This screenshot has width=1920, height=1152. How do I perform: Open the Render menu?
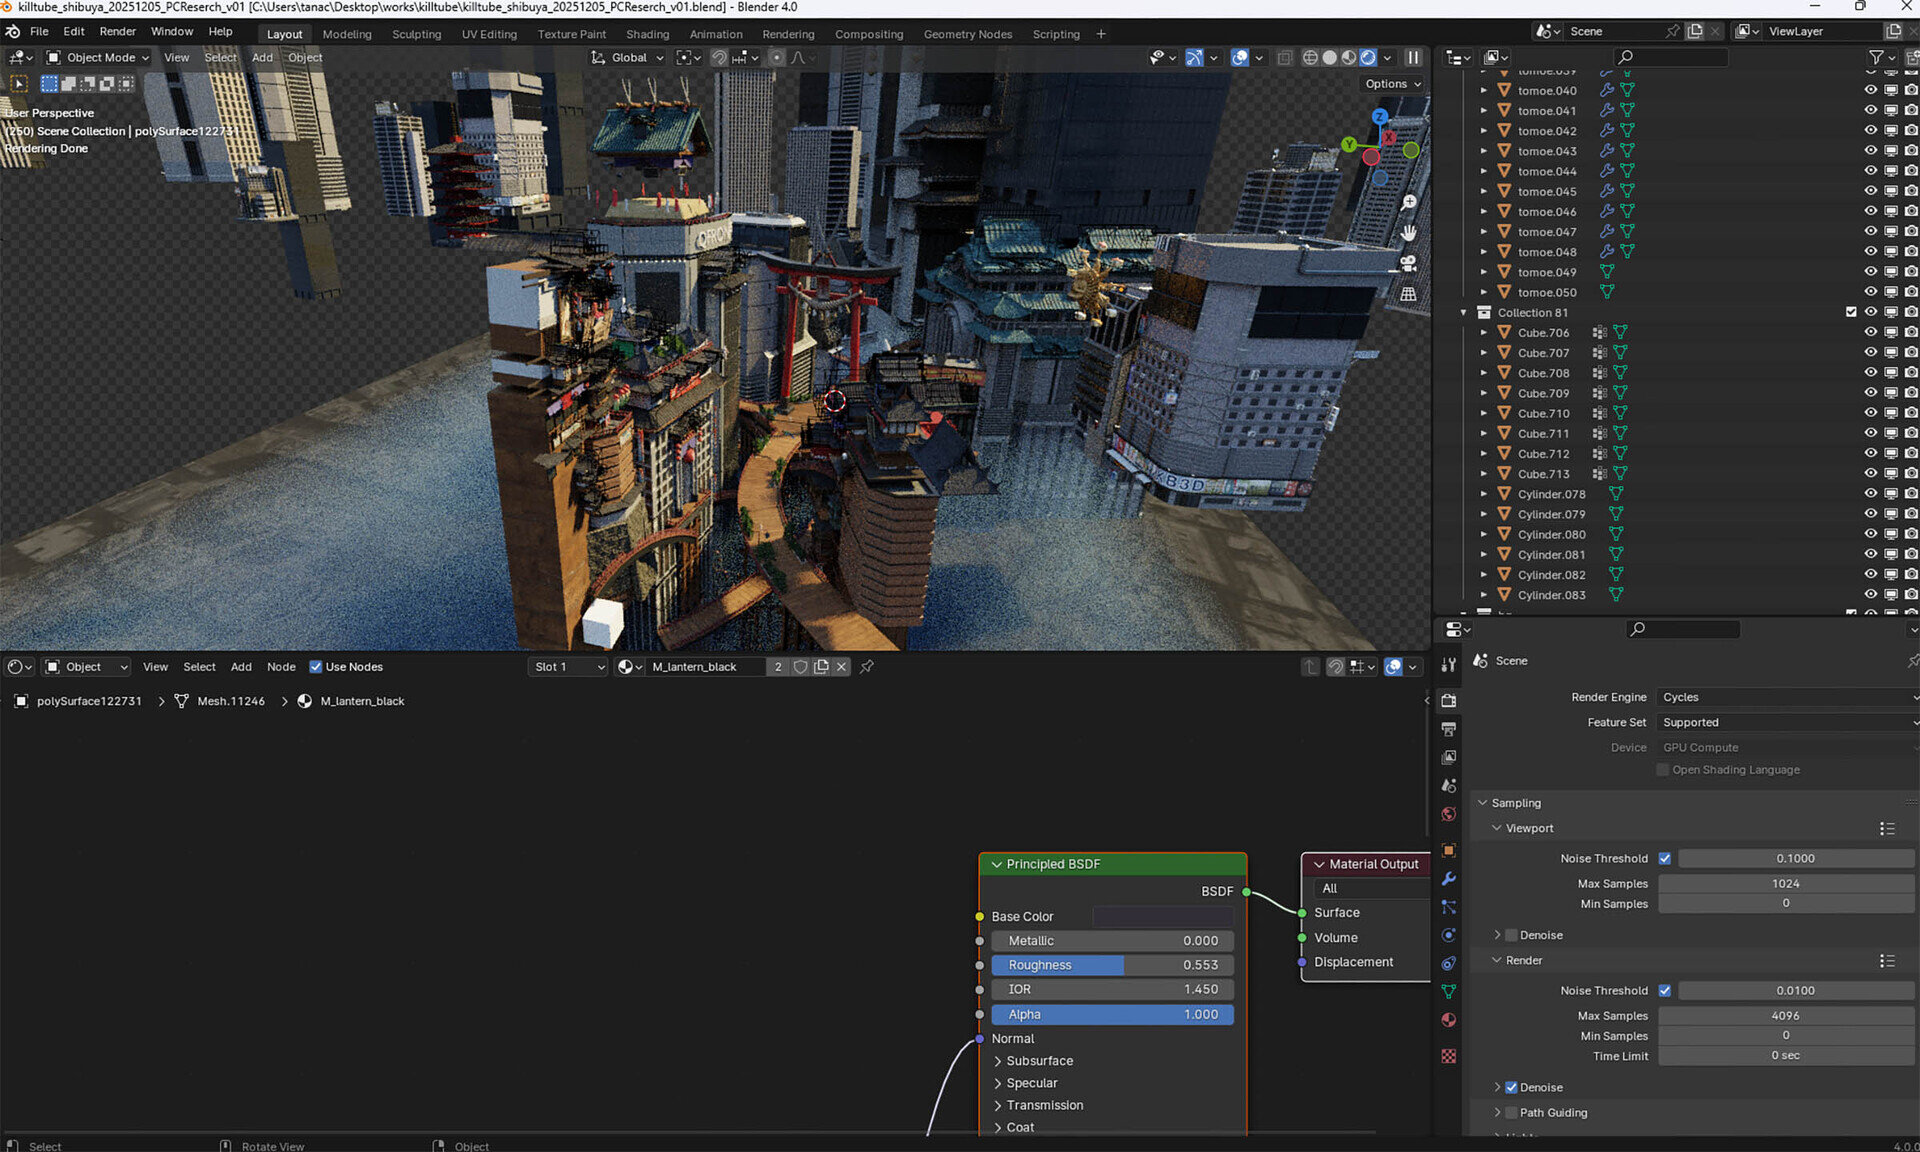tap(117, 31)
